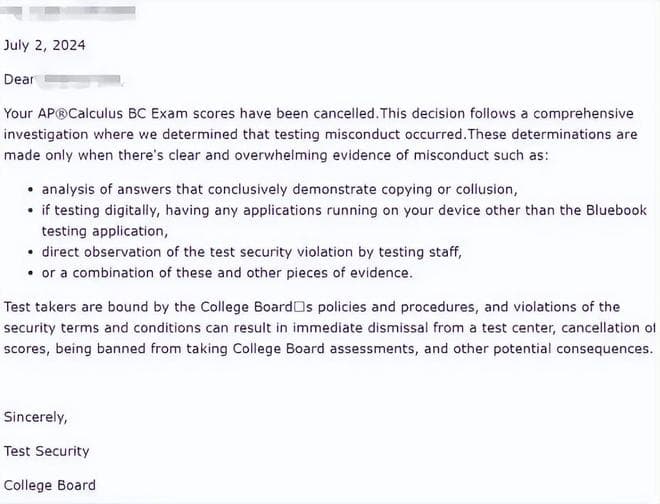Click the broken character in College Board's
The height and width of the screenshot is (504, 660).
[x=299, y=307]
